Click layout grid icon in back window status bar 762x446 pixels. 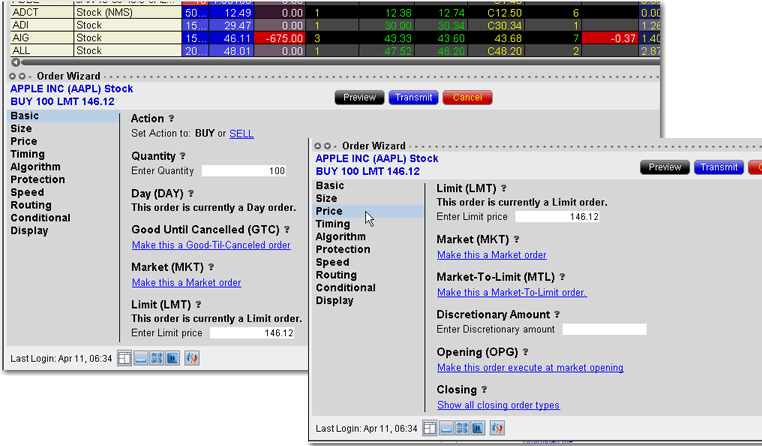124,359
